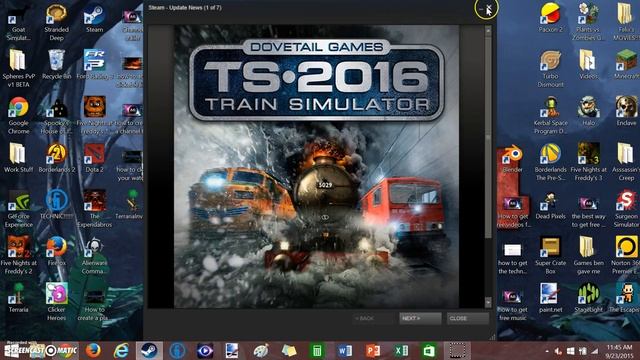Open the Goat Simulator desktop shortcut
640x360 pixels.
18,23
